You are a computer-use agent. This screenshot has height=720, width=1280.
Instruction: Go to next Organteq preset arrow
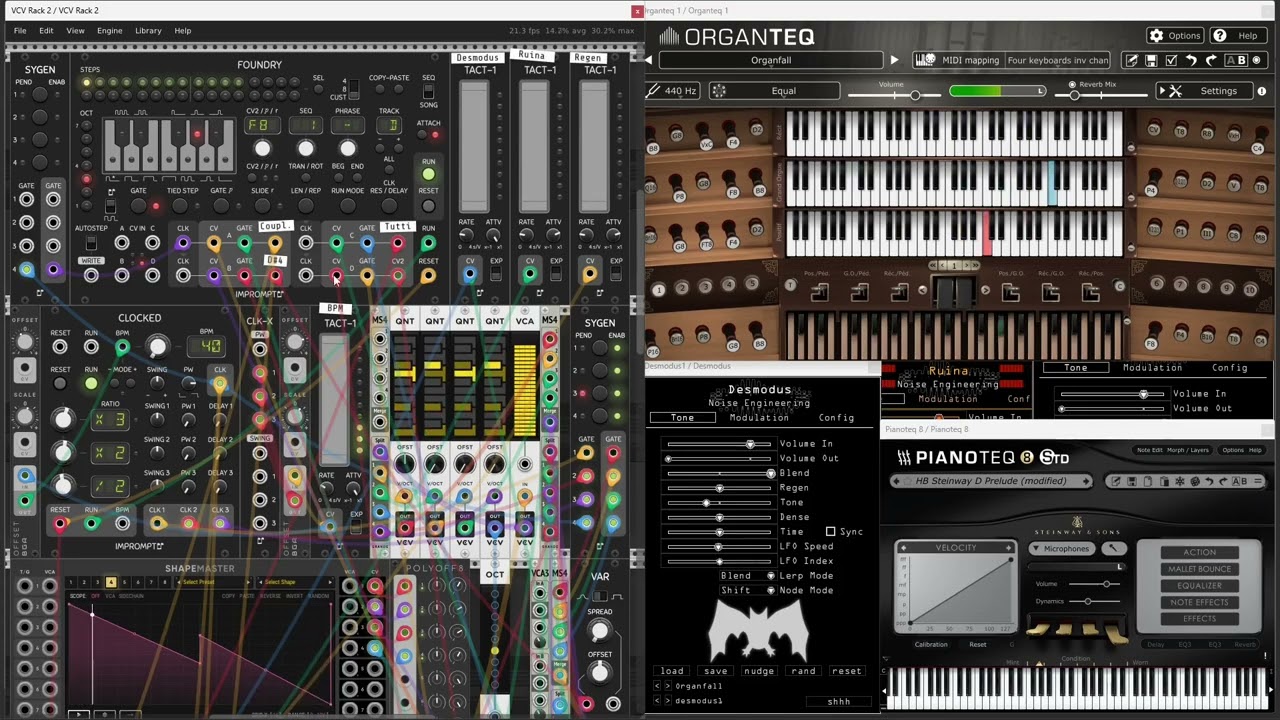(x=894, y=60)
